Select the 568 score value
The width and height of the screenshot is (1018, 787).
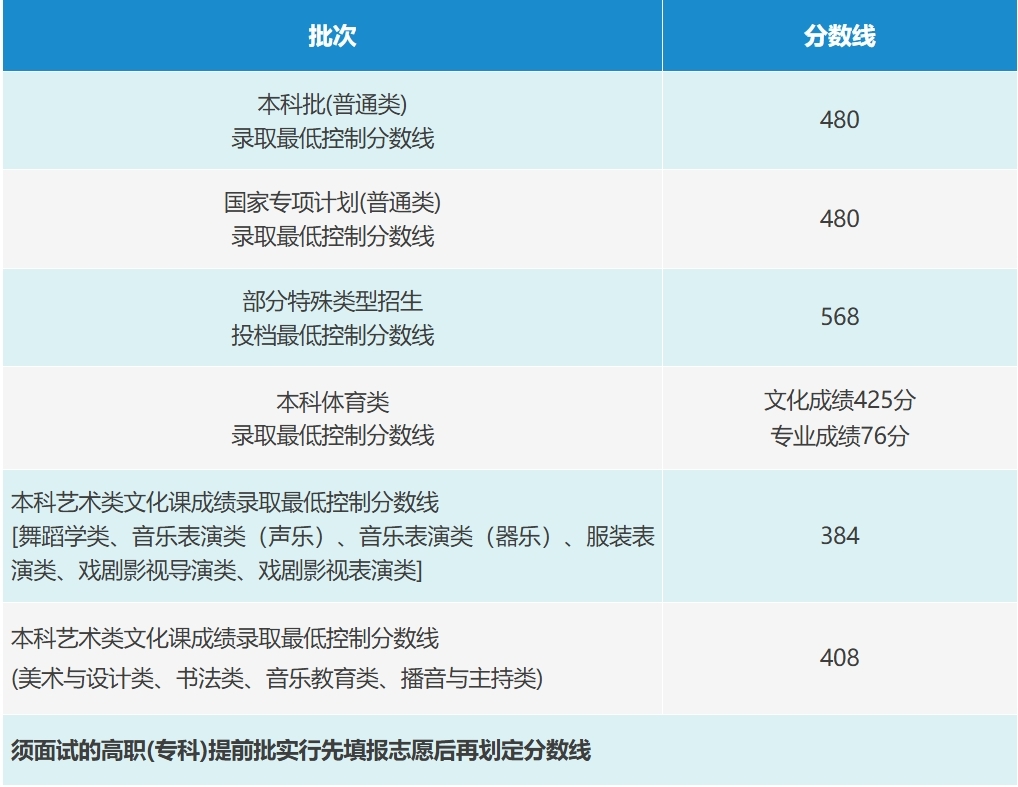tap(839, 317)
